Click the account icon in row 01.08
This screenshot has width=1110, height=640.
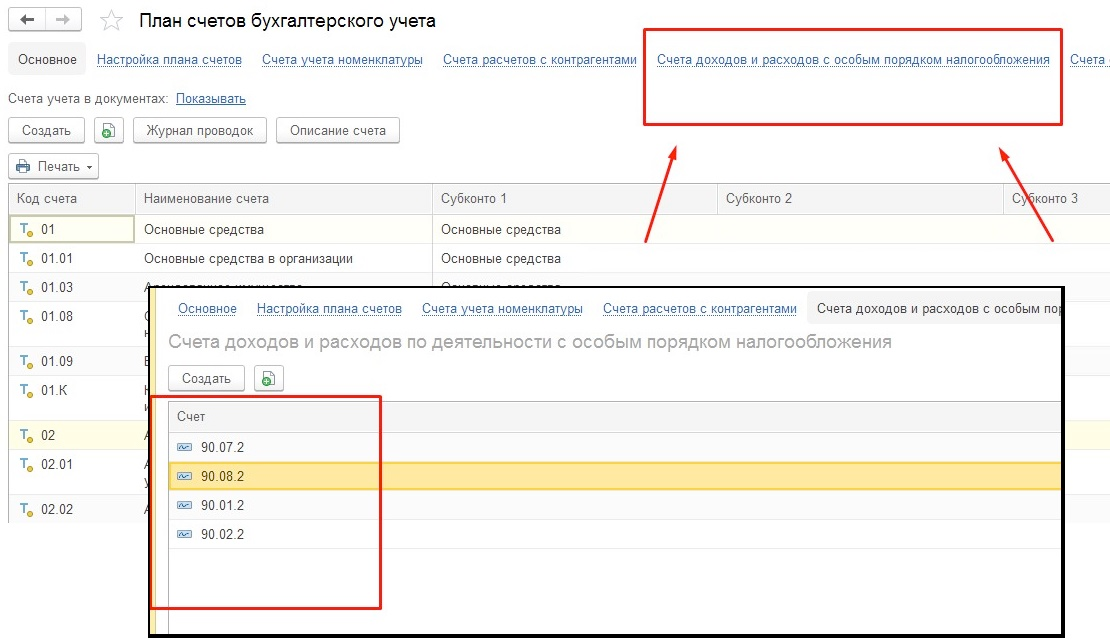[27, 316]
